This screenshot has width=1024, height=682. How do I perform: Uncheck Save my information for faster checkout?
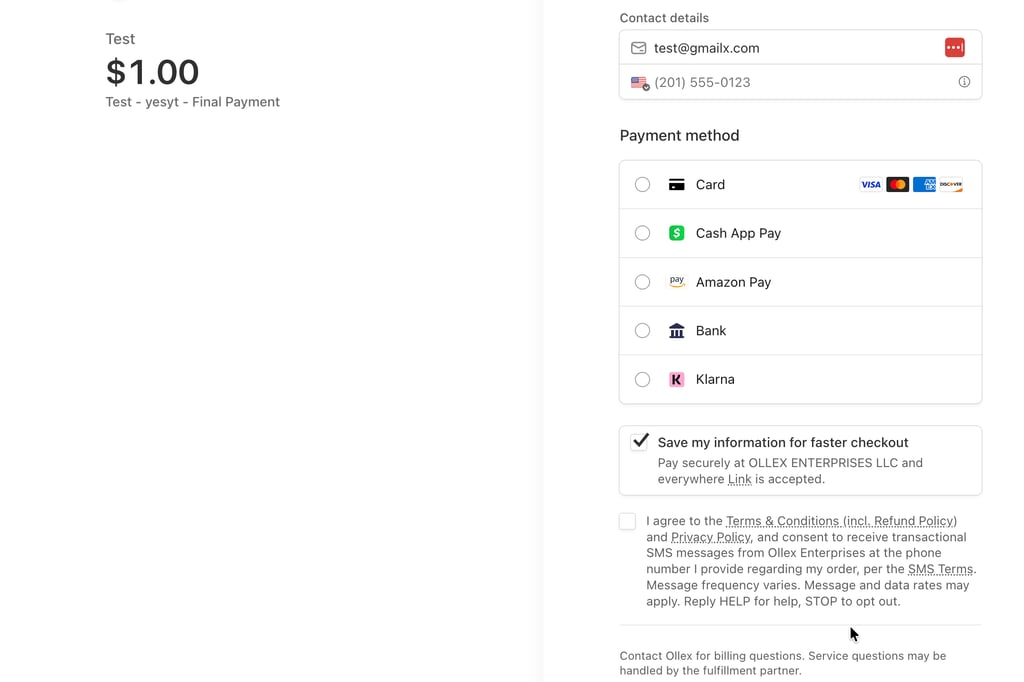[640, 442]
